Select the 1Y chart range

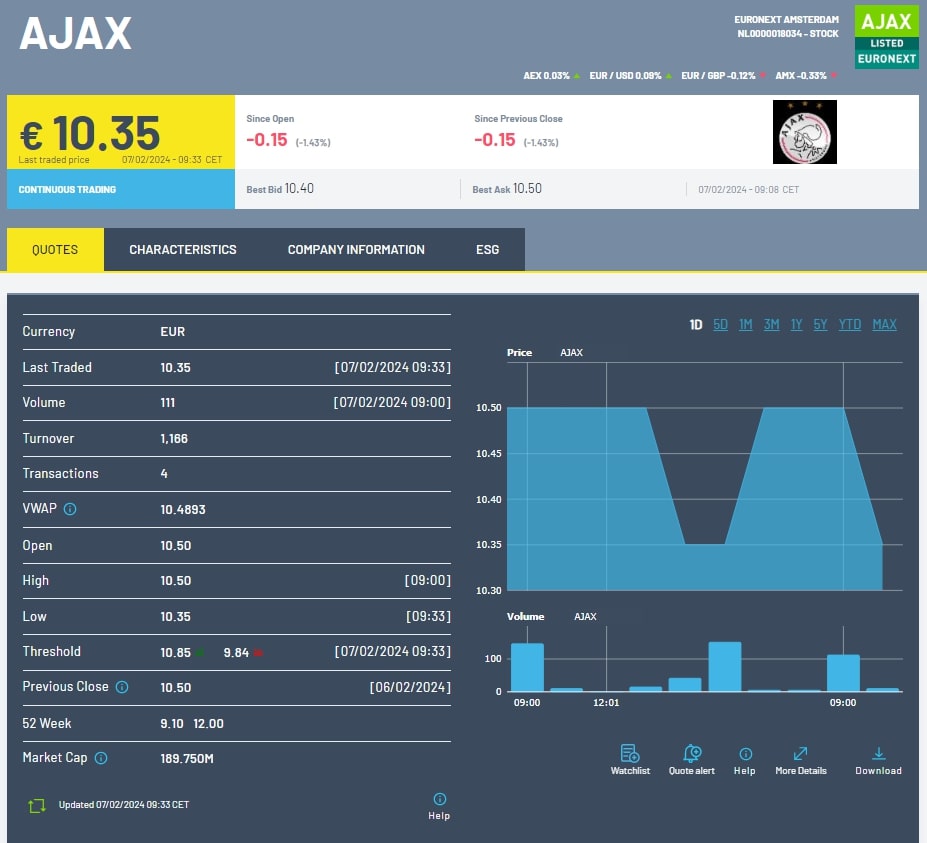[x=796, y=325]
